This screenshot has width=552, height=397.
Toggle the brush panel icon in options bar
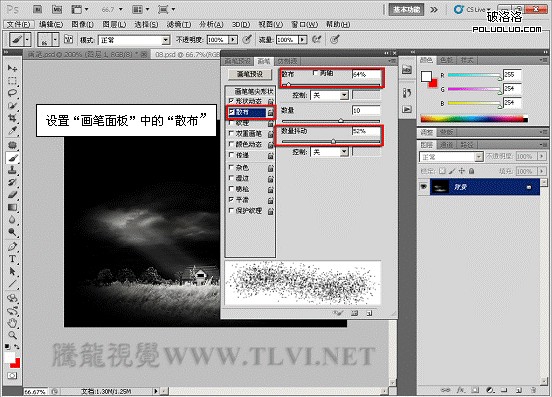tap(69, 39)
